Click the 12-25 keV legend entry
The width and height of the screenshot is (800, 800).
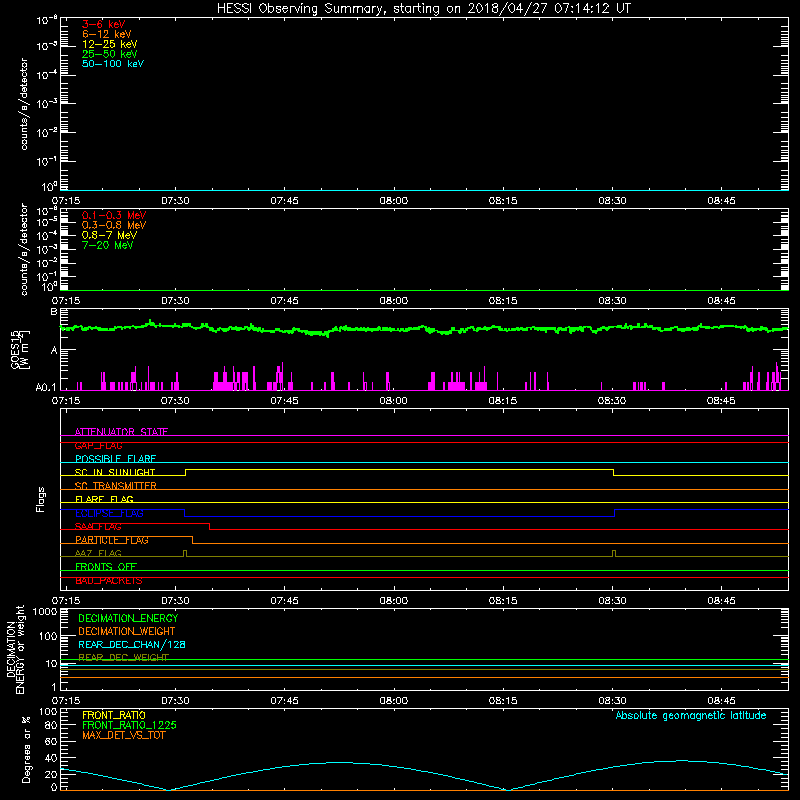110,44
